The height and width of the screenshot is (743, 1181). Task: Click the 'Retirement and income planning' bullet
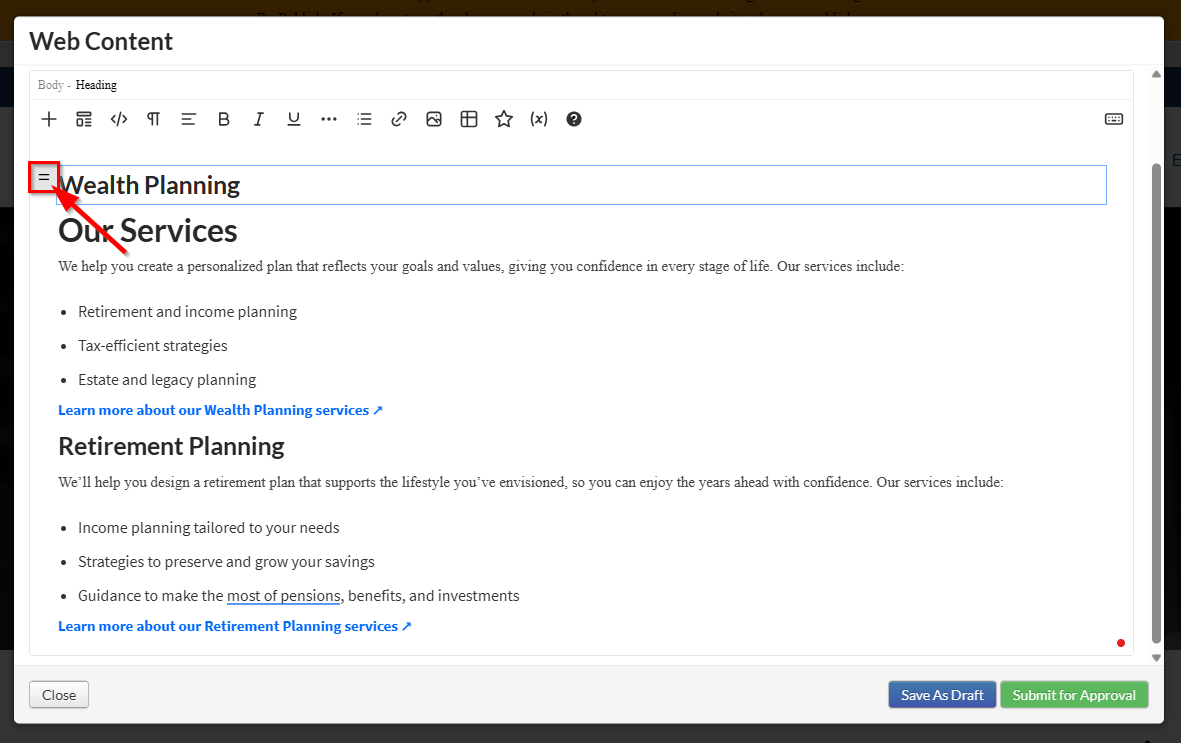(x=188, y=312)
